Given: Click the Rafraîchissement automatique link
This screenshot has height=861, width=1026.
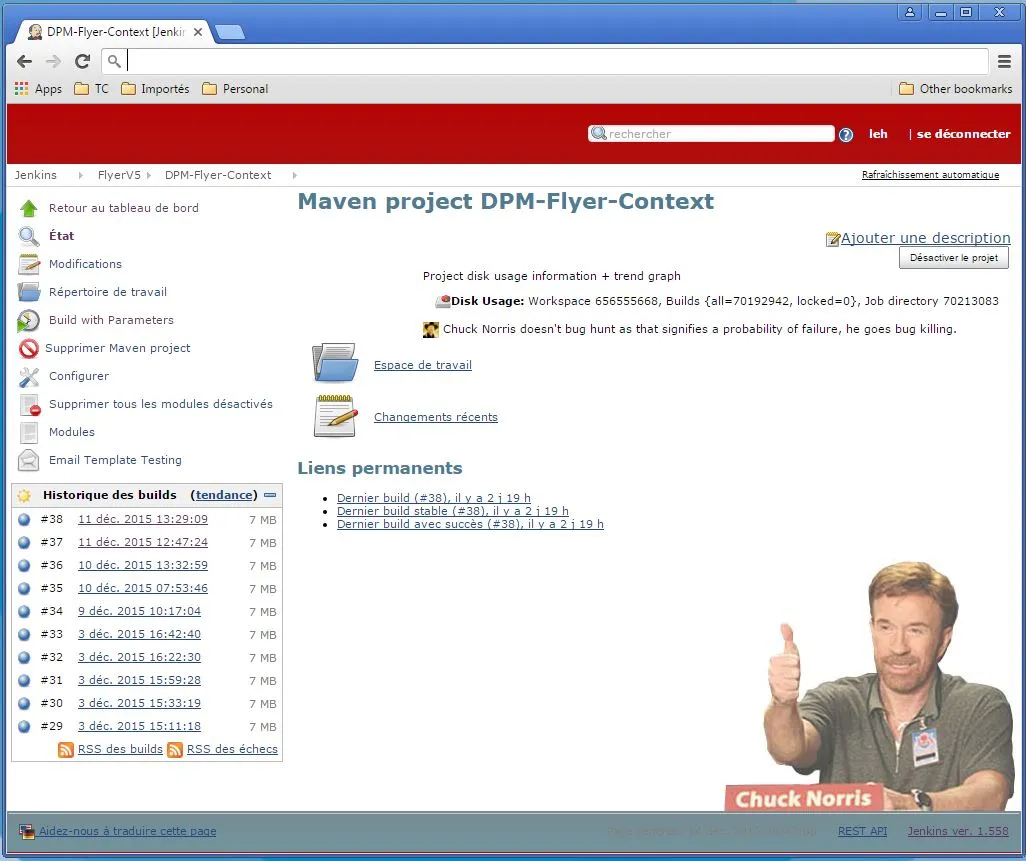Looking at the screenshot, I should click(x=930, y=175).
